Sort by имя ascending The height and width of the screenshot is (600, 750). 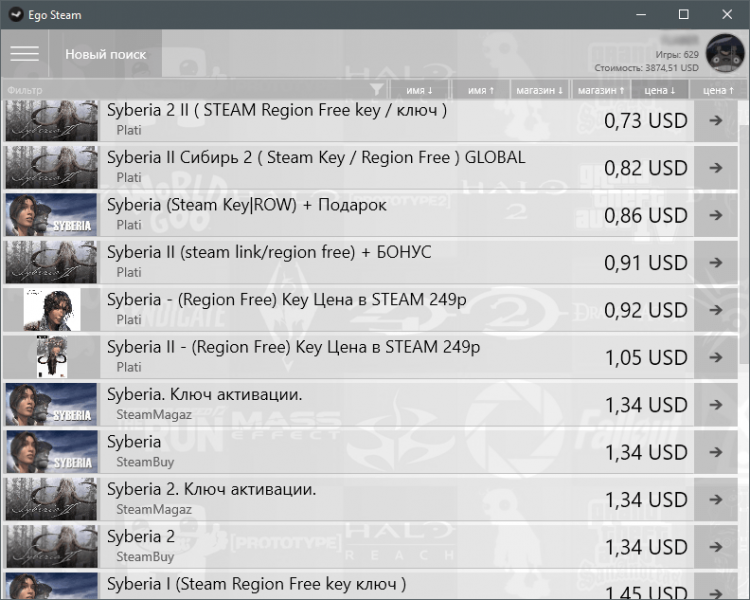(x=480, y=90)
